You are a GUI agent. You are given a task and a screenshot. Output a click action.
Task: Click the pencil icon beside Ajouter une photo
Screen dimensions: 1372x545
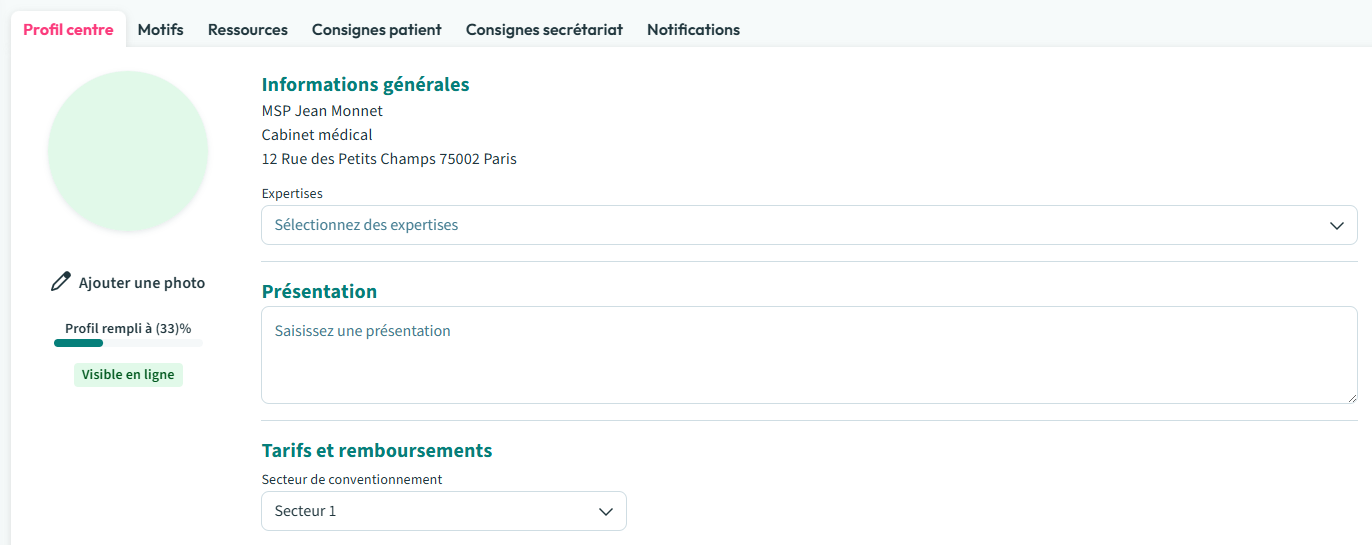[x=61, y=282]
